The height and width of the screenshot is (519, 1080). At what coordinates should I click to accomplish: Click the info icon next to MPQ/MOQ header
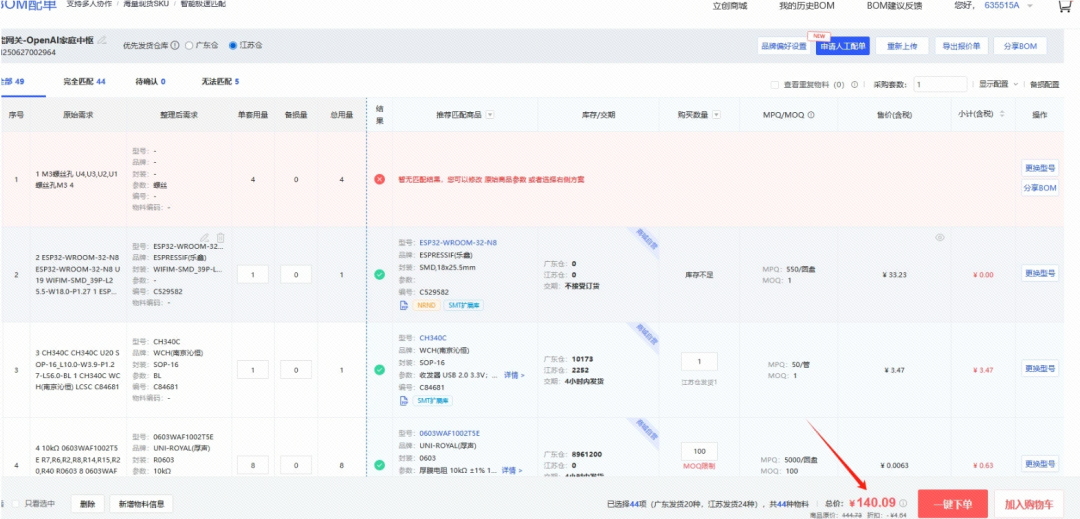coord(811,115)
